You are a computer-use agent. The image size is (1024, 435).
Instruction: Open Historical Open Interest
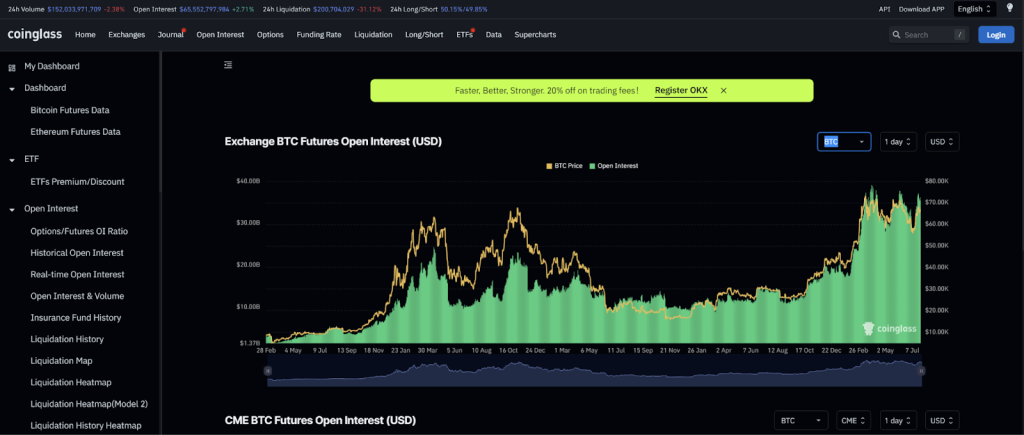click(77, 253)
